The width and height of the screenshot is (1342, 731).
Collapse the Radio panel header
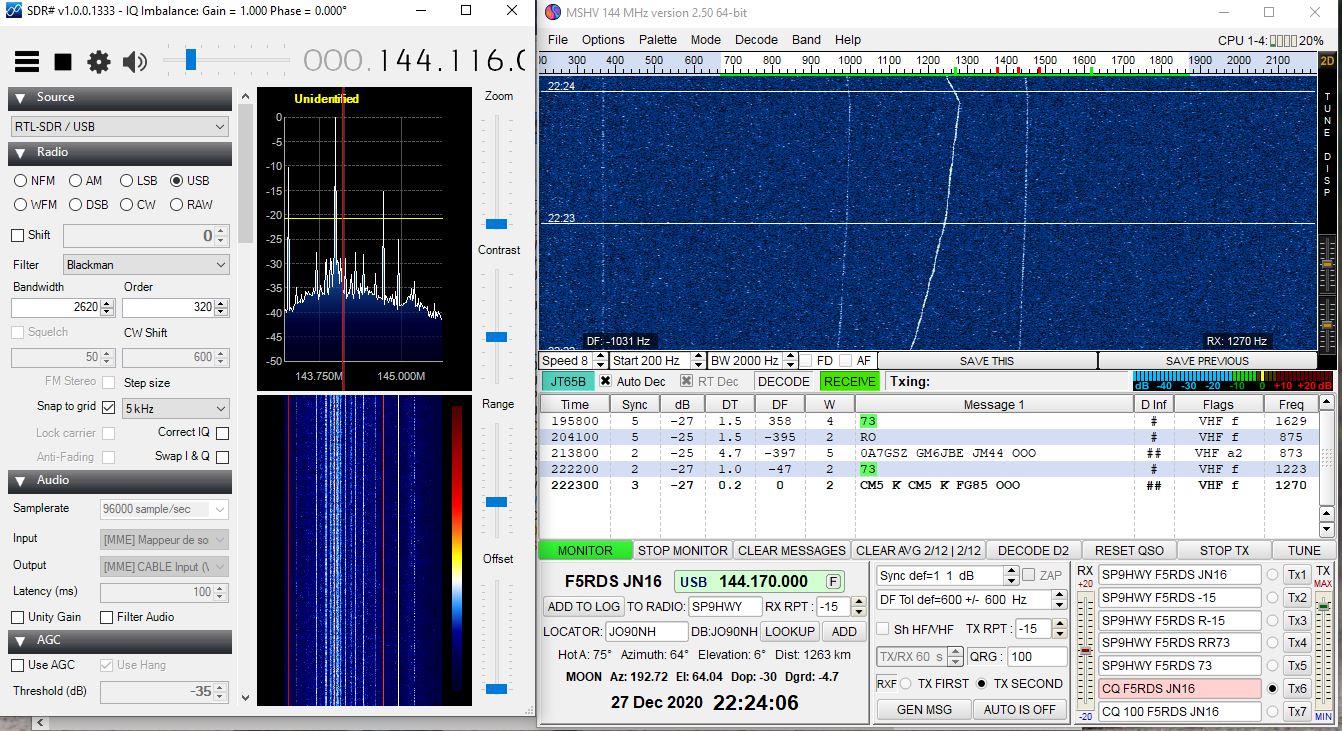tap(120, 153)
